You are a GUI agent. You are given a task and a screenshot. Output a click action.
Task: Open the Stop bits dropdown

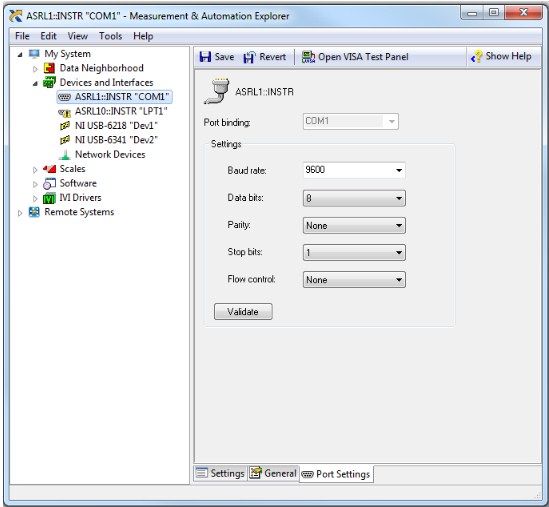[x=354, y=252]
